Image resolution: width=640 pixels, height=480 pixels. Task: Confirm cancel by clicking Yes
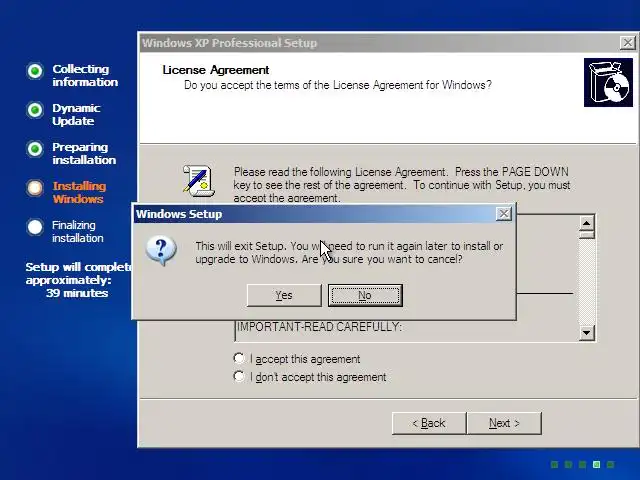(x=284, y=295)
